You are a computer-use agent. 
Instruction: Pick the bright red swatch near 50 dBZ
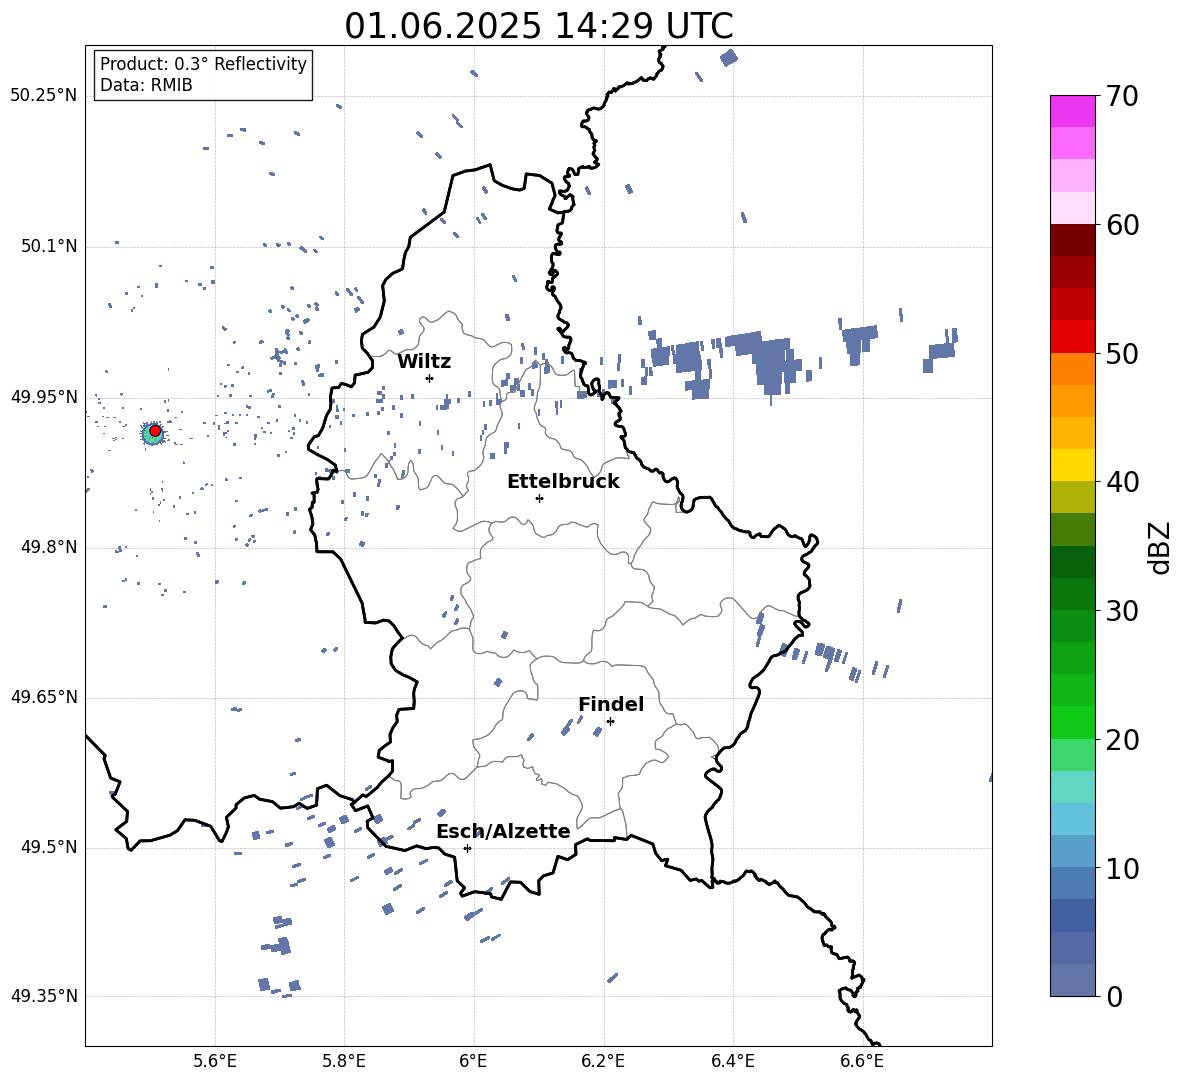[x=1072, y=336]
